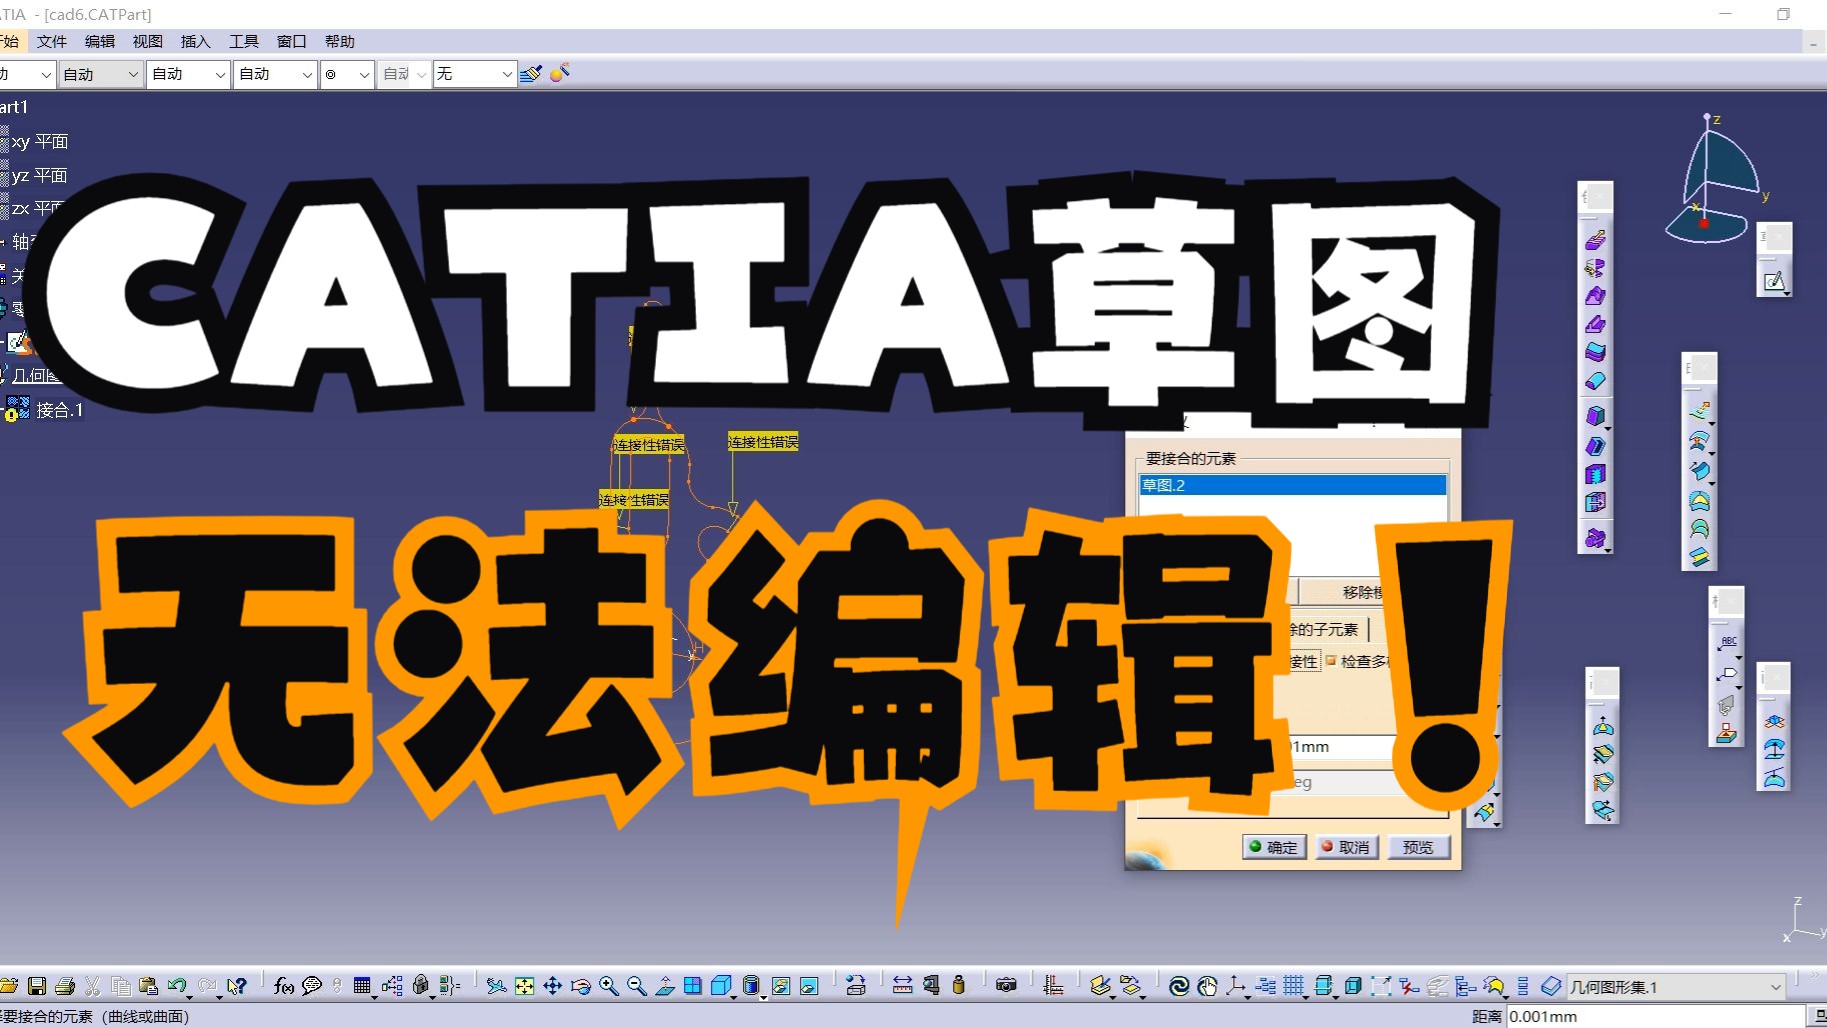Image resolution: width=1827 pixels, height=1028 pixels.
Task: Open the 视图 menu
Action: tap(148, 41)
